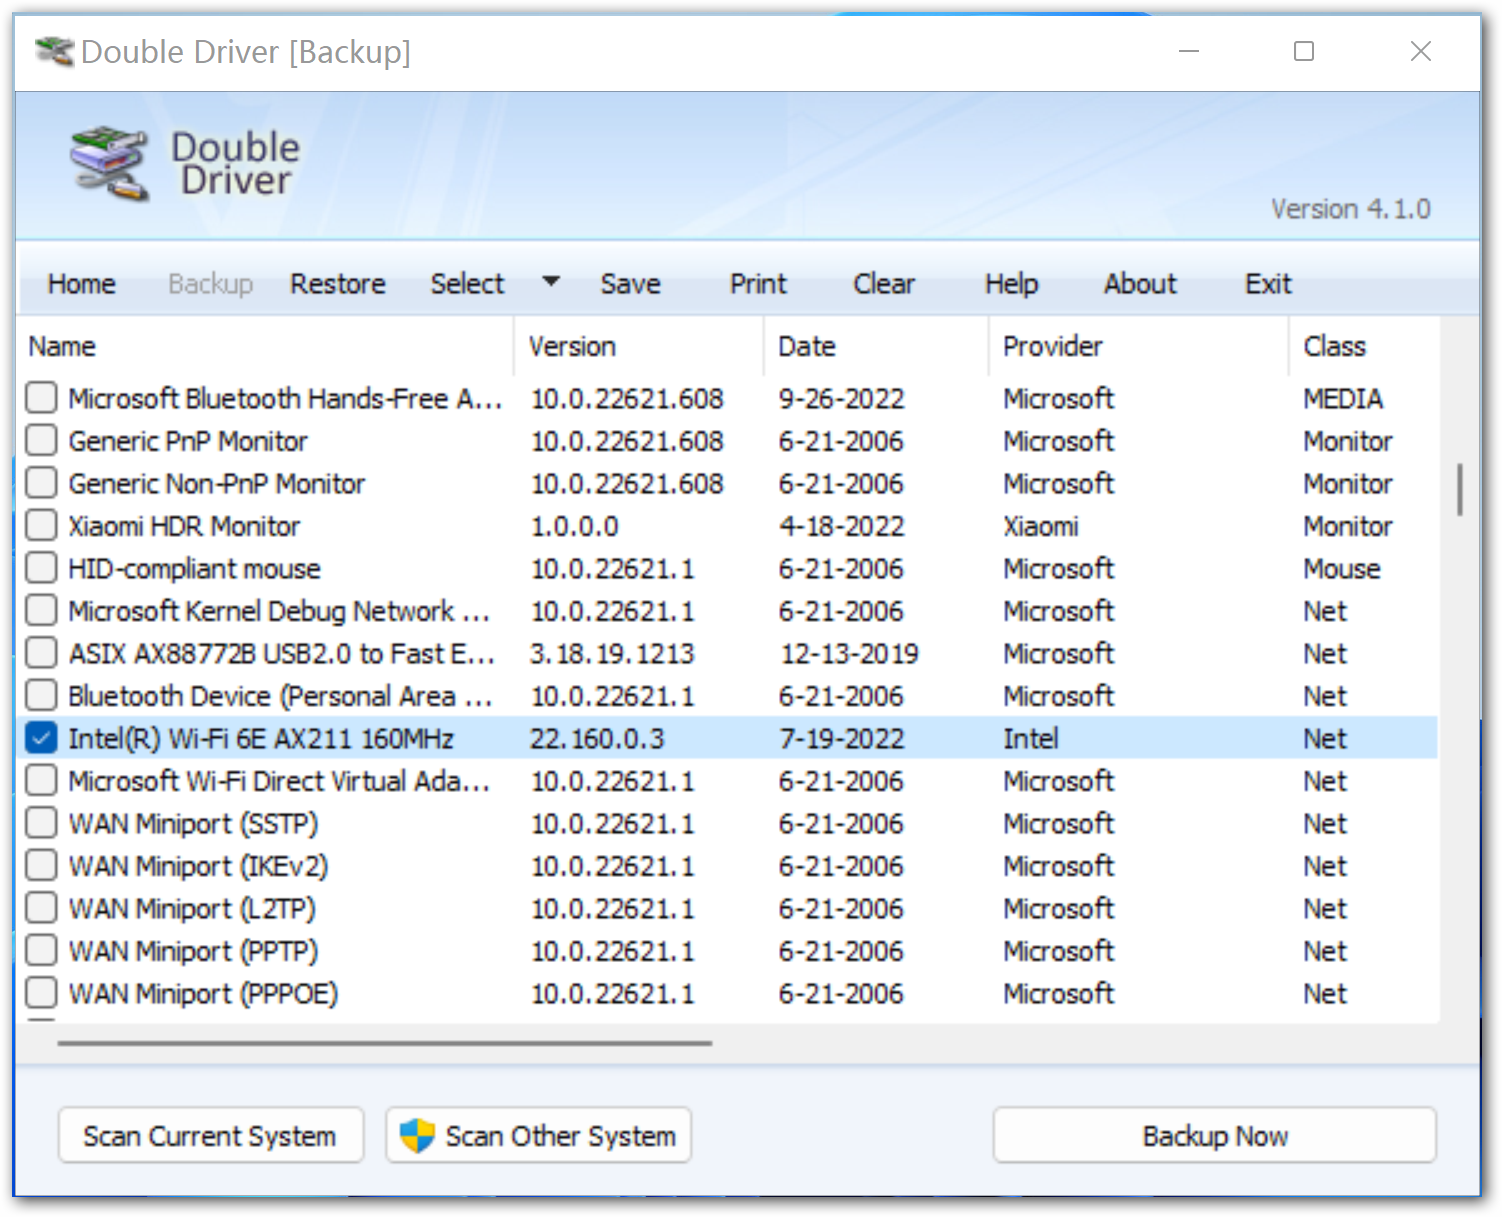Screen dimensions: 1502x1217
Task: Tick the HID-compliant mouse checkbox
Action: (41, 567)
